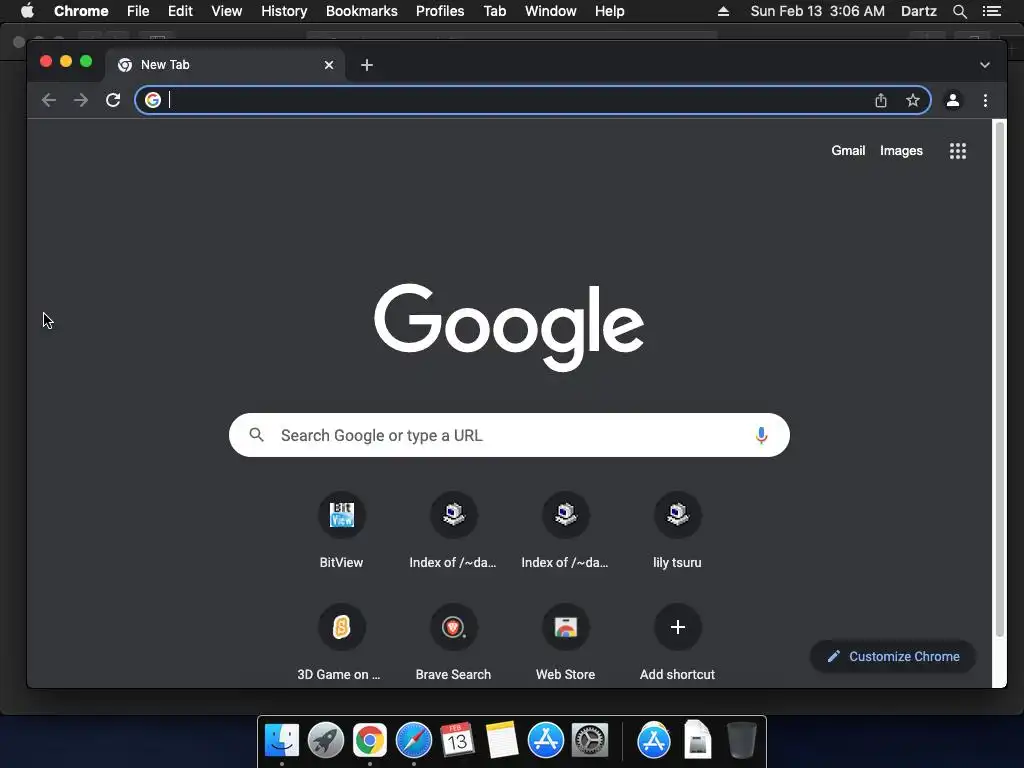1024x768 pixels.
Task: Open the Web Store shortcut
Action: tap(566, 627)
